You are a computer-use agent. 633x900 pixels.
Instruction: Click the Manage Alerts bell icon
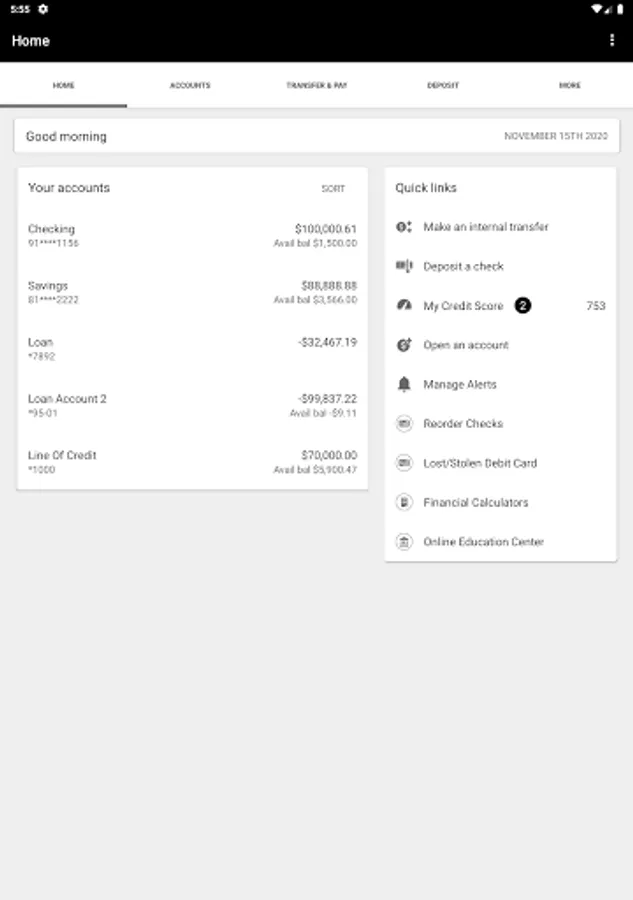click(404, 384)
